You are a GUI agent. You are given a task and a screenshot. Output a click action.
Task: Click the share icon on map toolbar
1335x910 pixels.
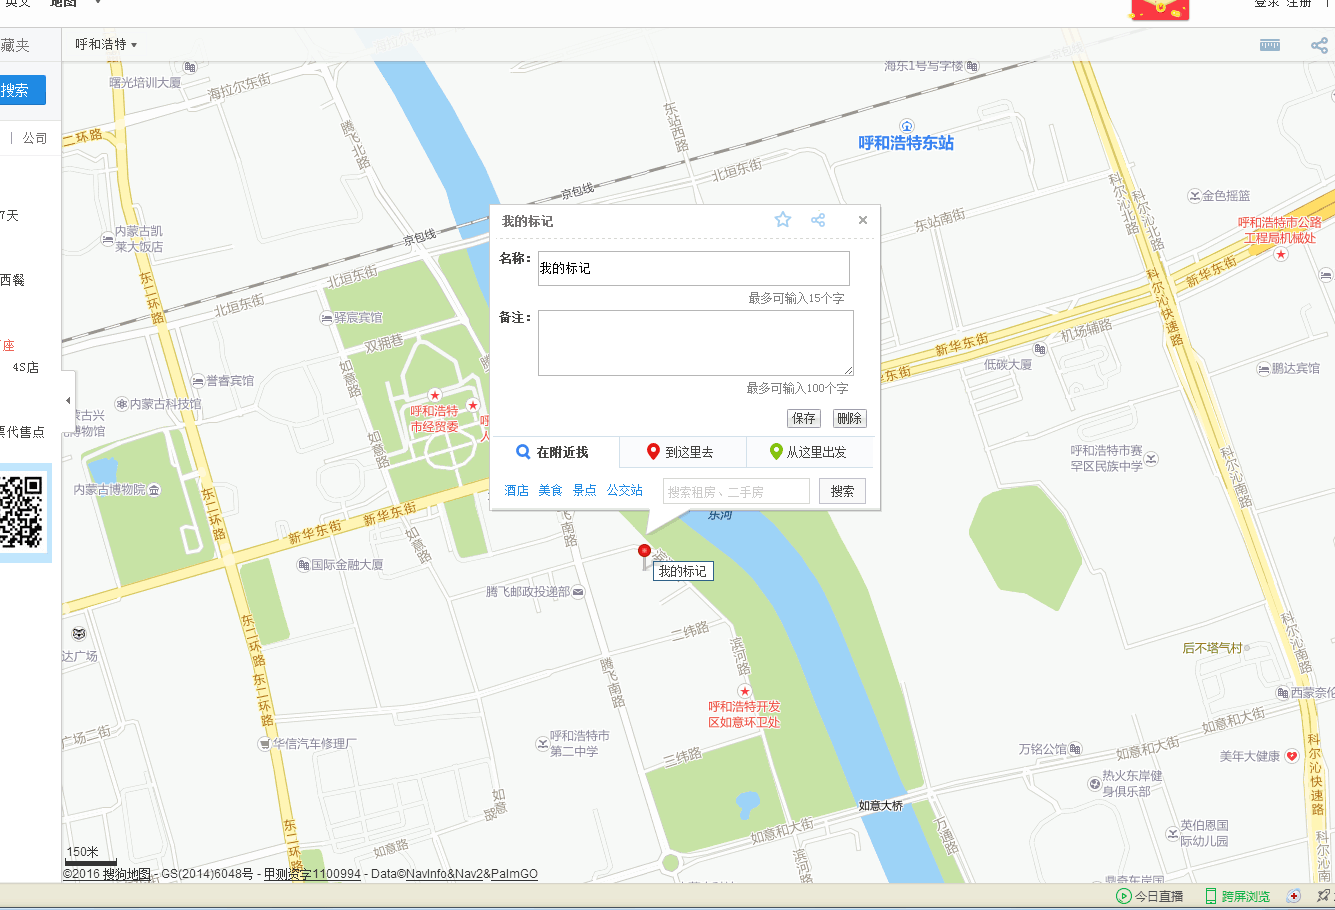1319,45
